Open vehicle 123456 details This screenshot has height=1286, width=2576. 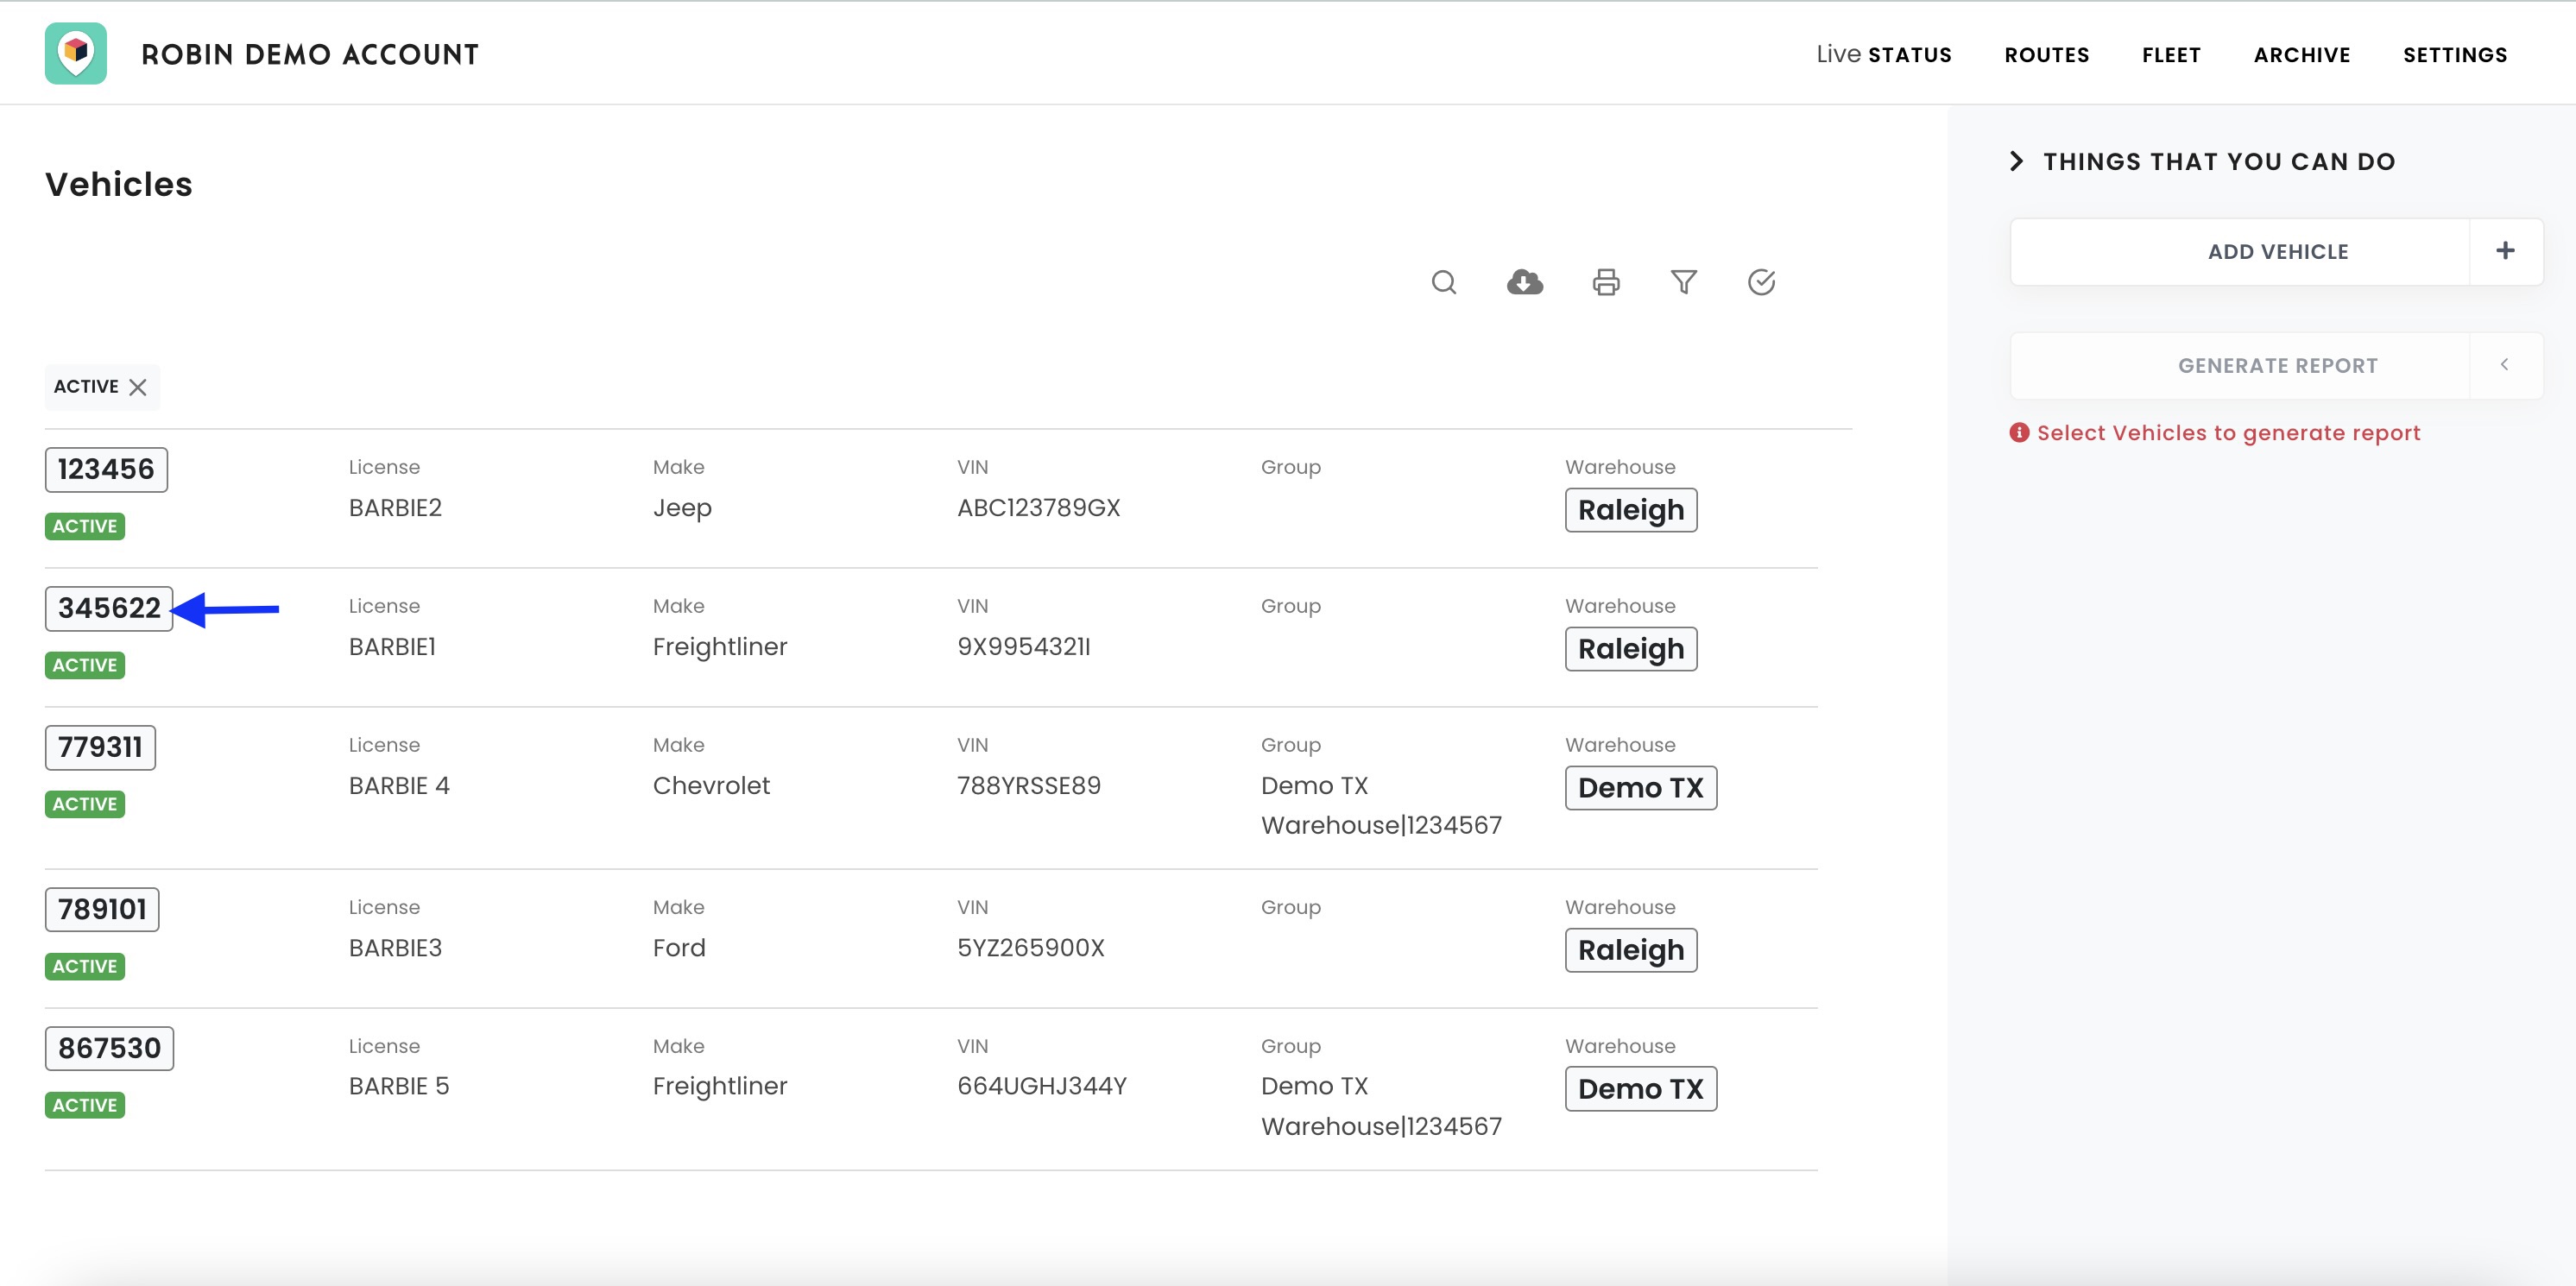(x=106, y=469)
